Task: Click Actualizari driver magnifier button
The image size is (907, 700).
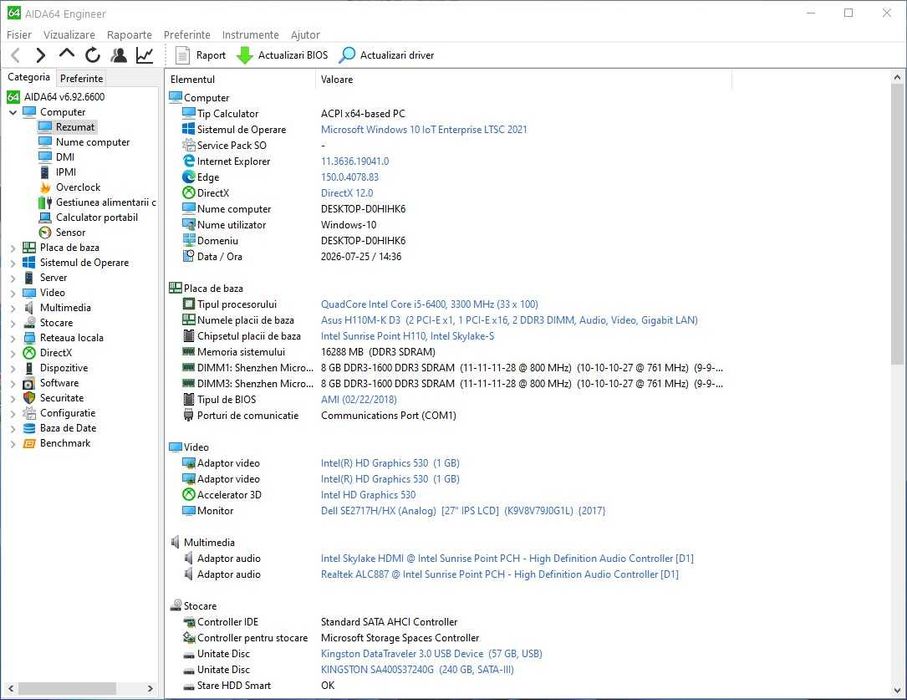Action: point(386,56)
